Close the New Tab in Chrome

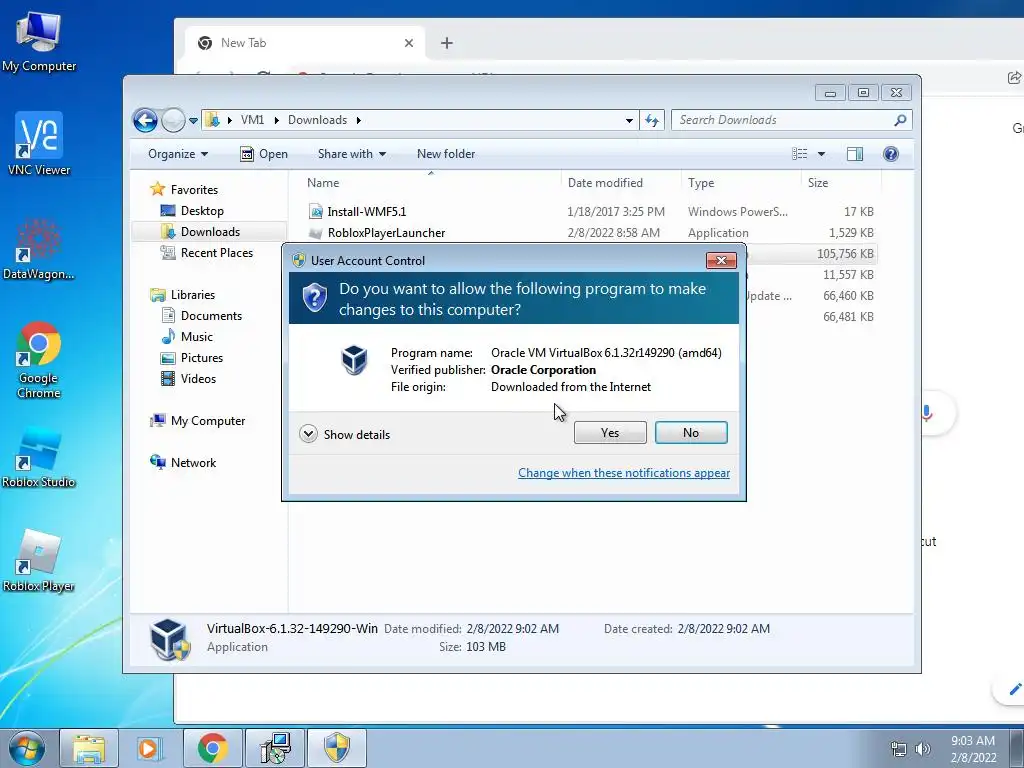(x=409, y=43)
